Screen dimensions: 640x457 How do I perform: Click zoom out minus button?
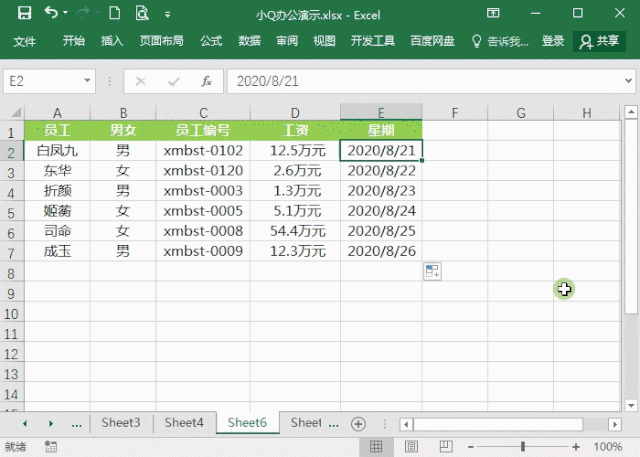click(x=471, y=447)
